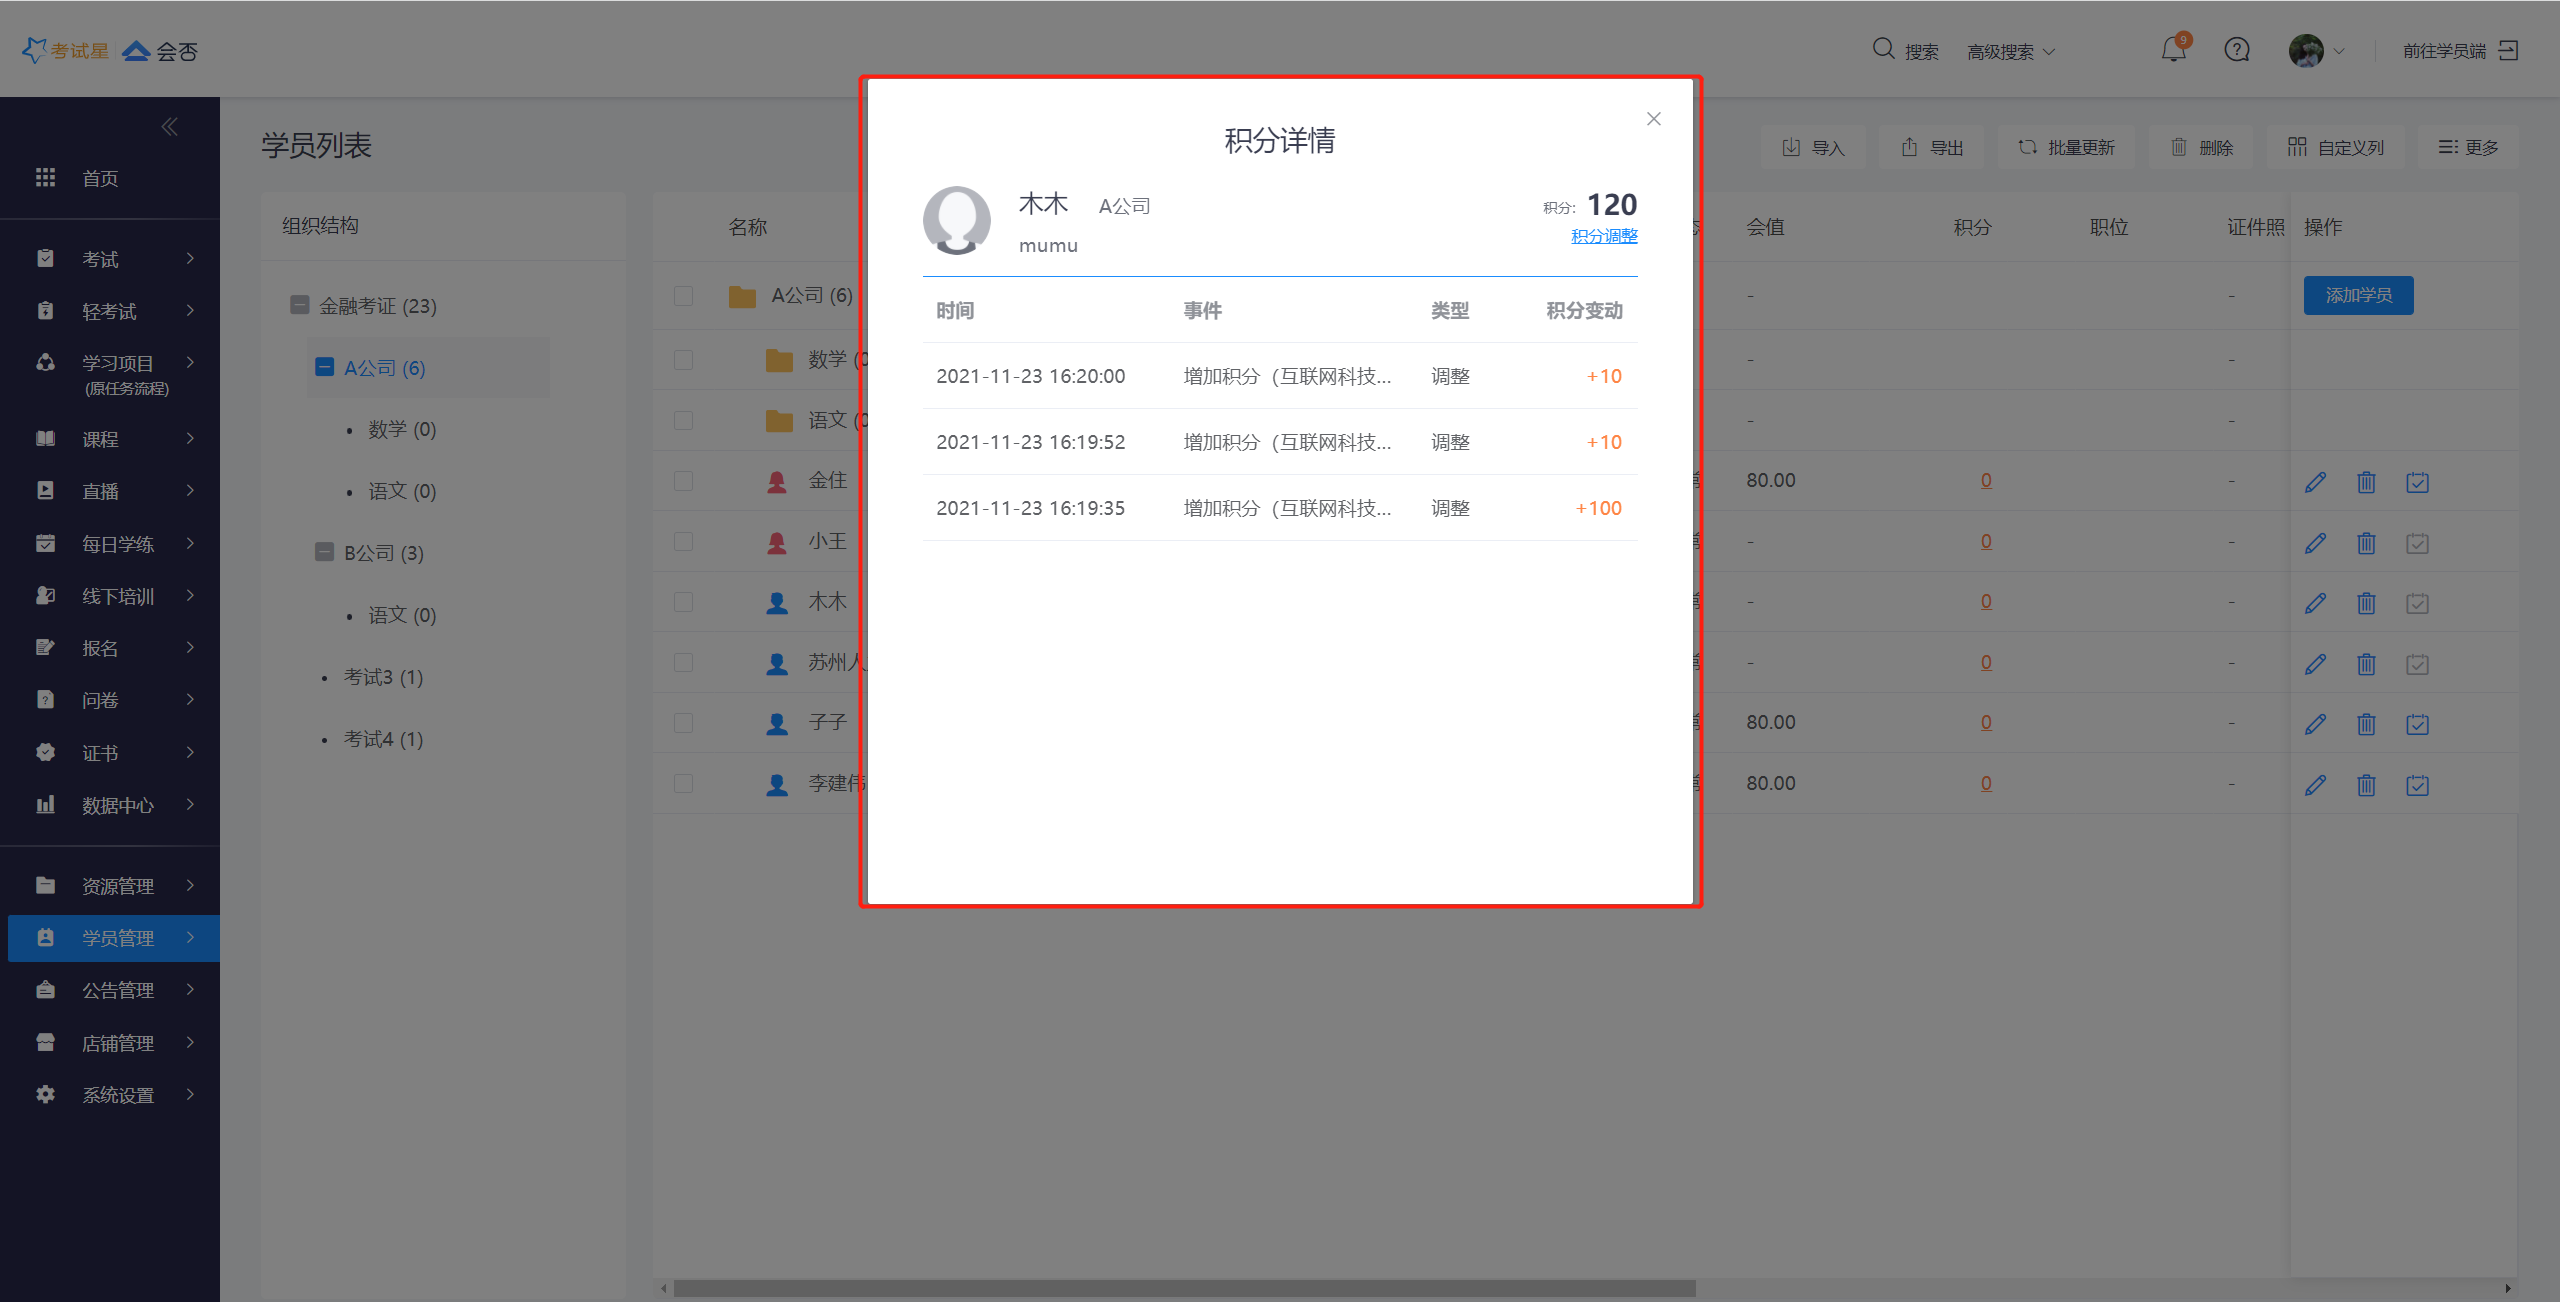The height and width of the screenshot is (1302, 2560).
Task: Close the 积分详情 dialog
Action: pyautogui.click(x=1654, y=119)
